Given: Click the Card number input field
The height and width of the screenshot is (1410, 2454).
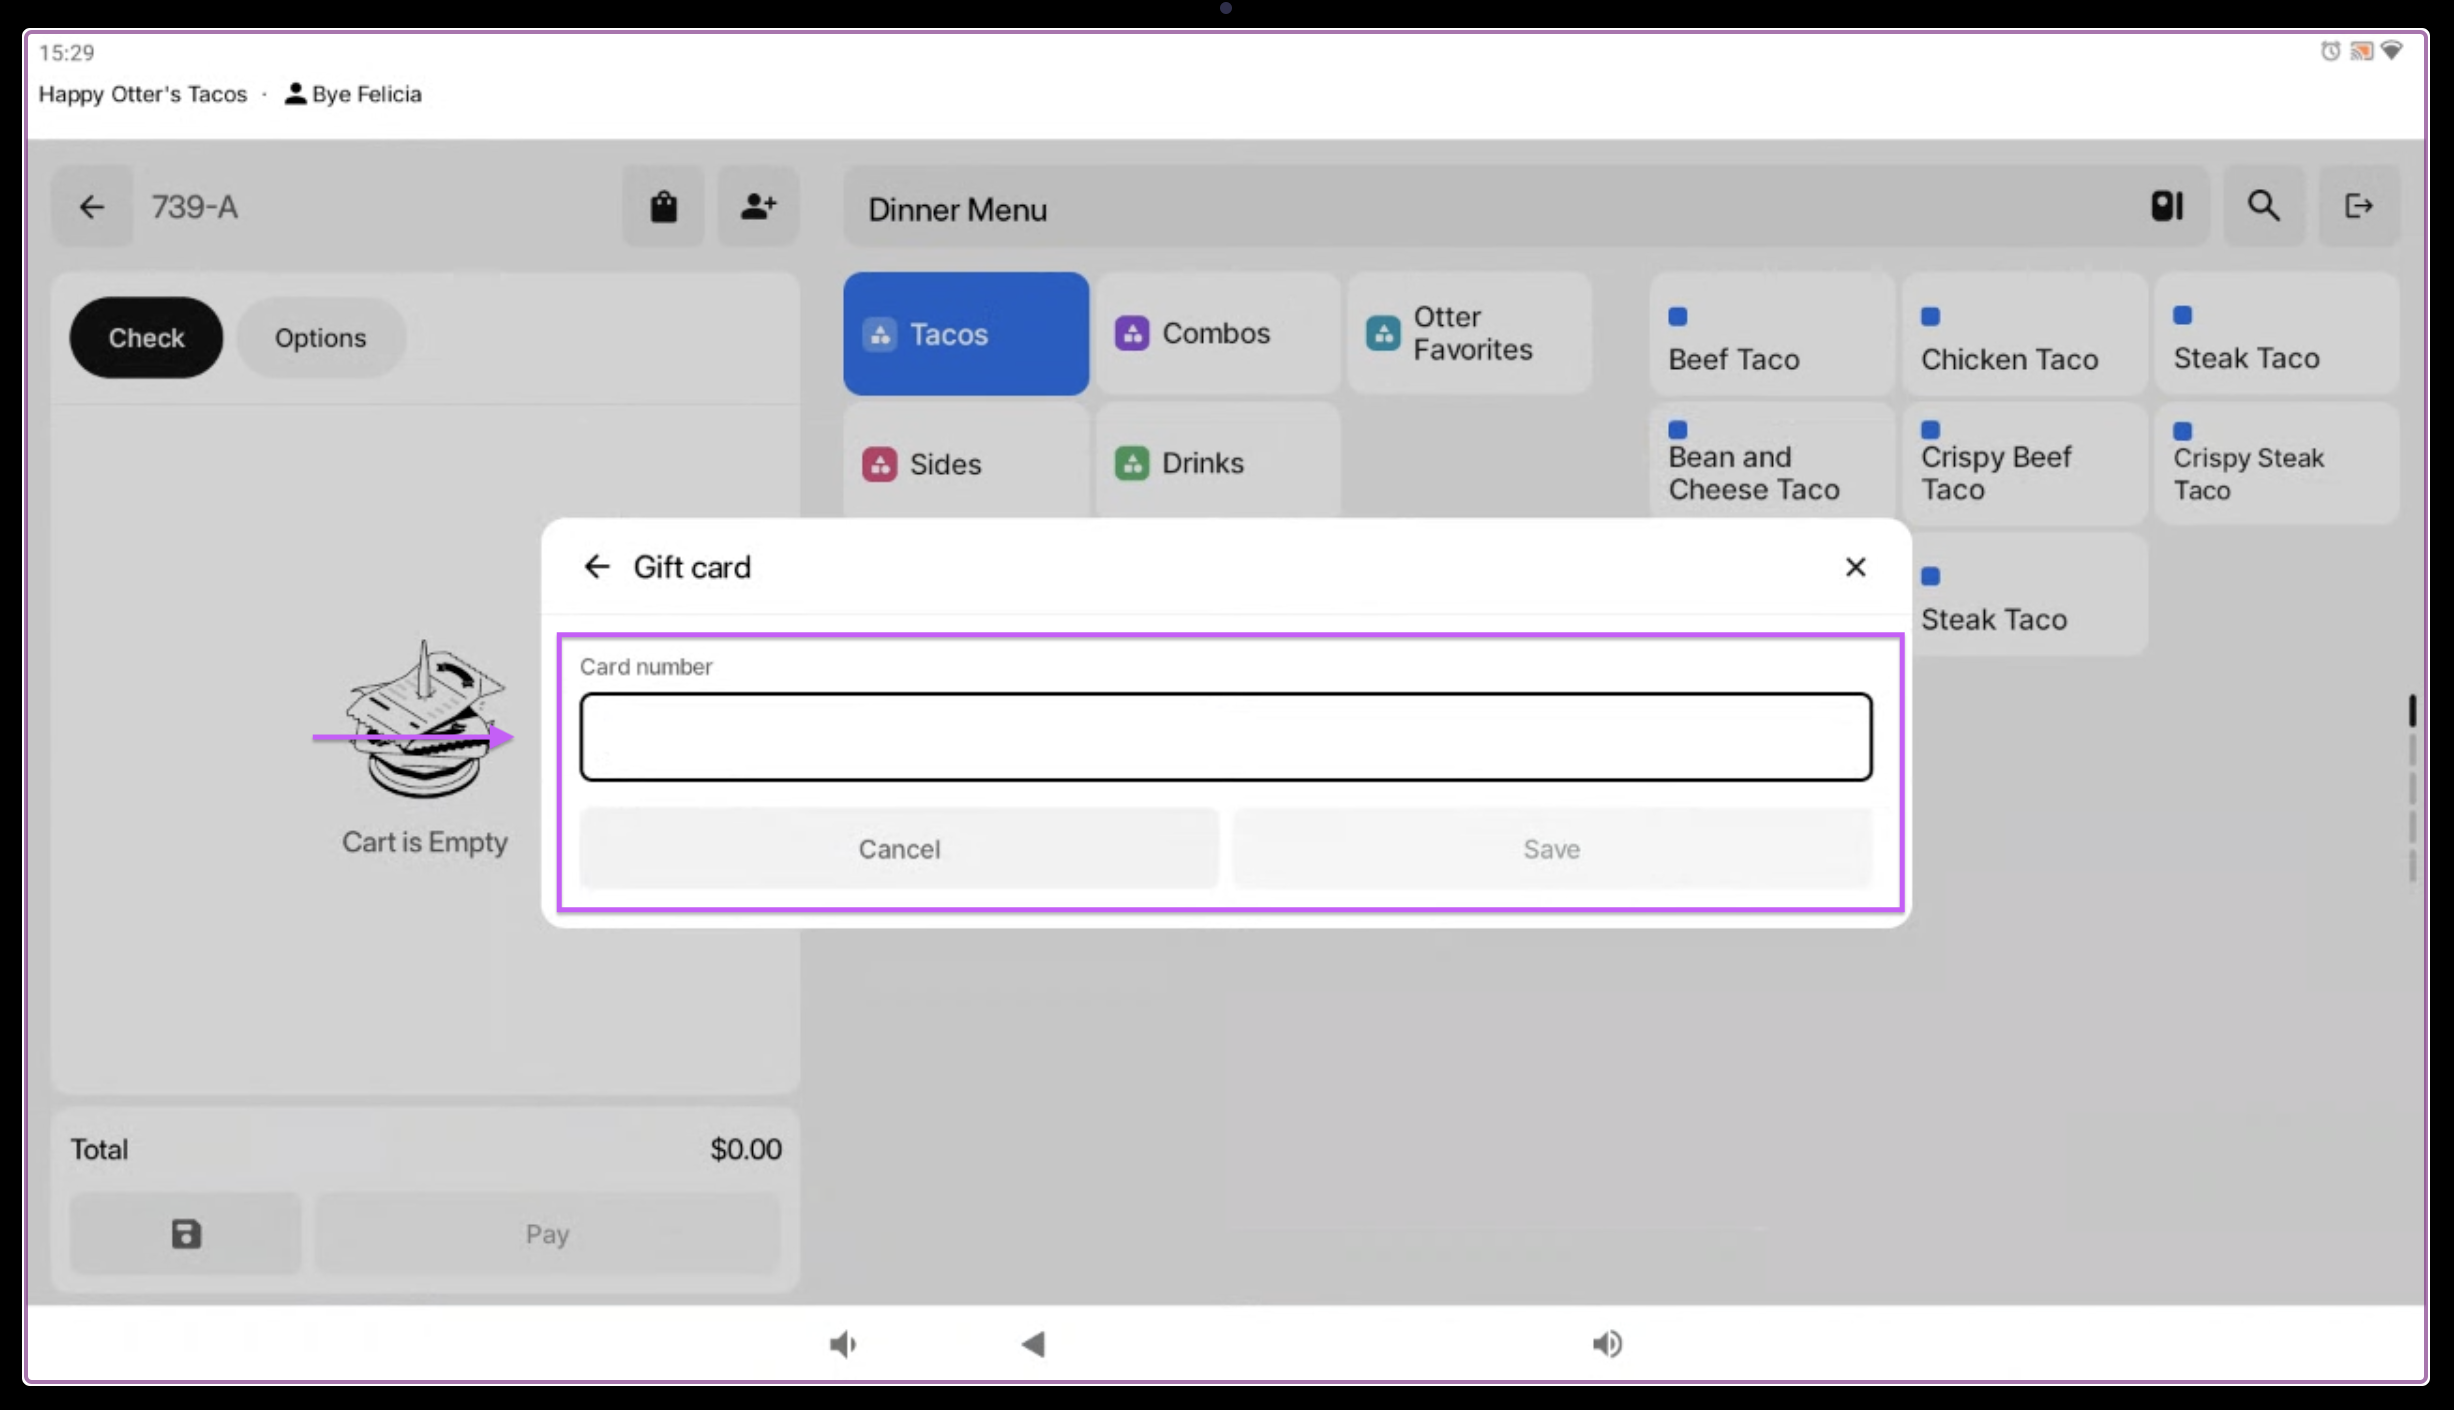Looking at the screenshot, I should 1225,737.
